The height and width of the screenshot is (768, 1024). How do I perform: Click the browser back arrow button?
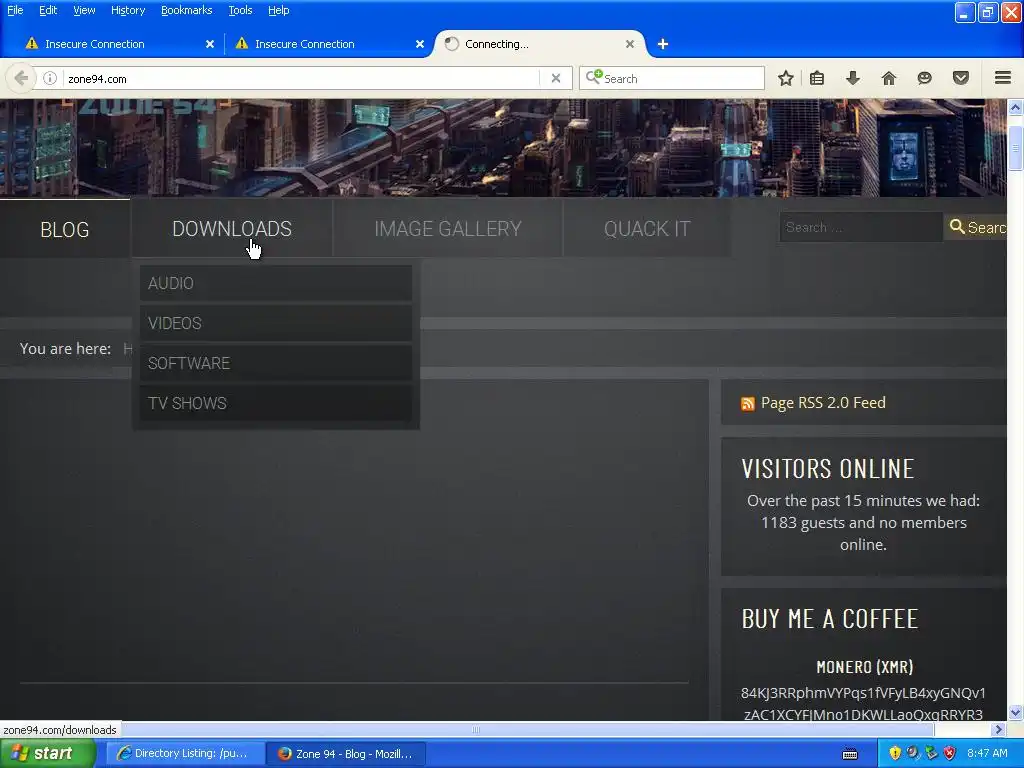coord(21,78)
